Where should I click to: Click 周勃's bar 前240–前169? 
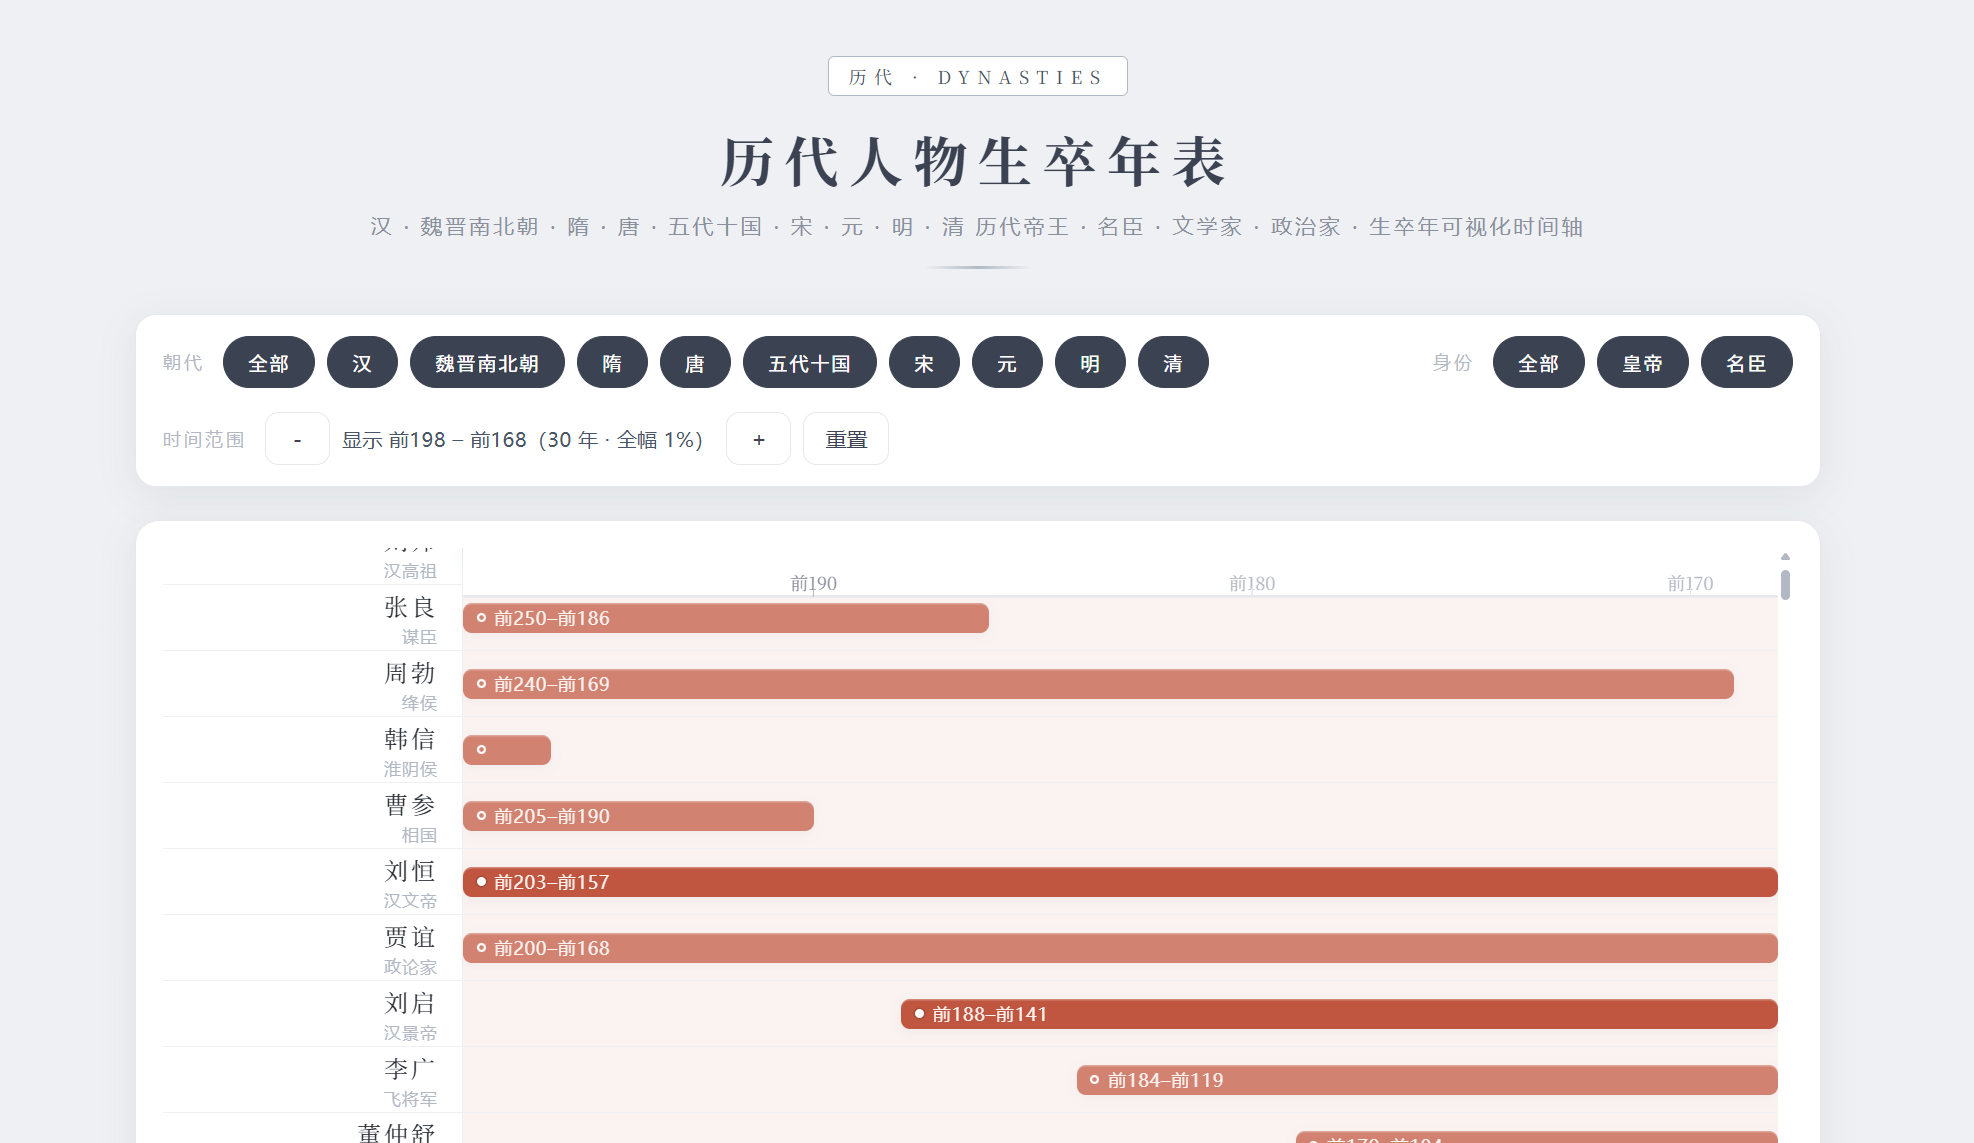coord(1098,684)
